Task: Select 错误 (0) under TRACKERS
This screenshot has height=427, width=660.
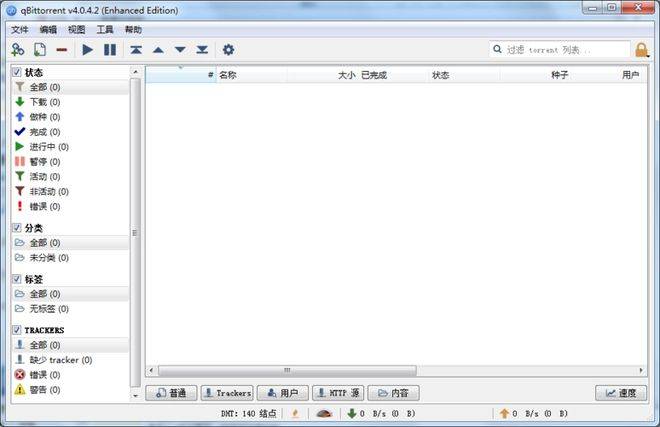Action: 70,375
